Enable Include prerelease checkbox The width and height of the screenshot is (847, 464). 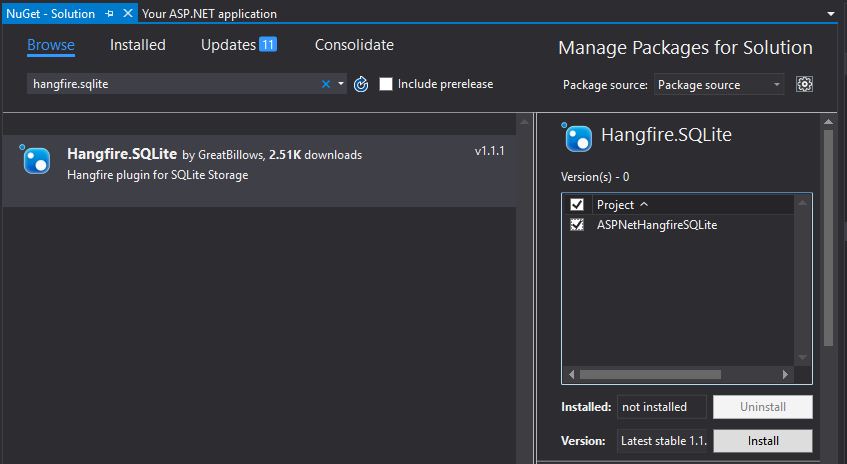[x=386, y=85]
